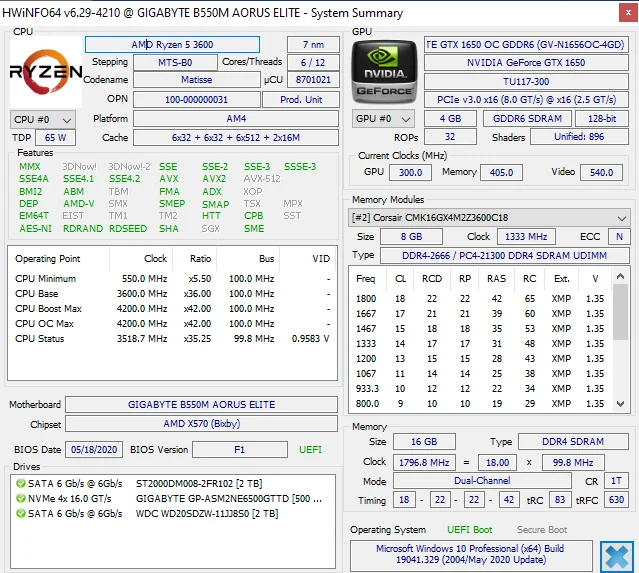The image size is (639, 573).
Task: Click the Unified: 896 shaders value
Action: [579, 137]
